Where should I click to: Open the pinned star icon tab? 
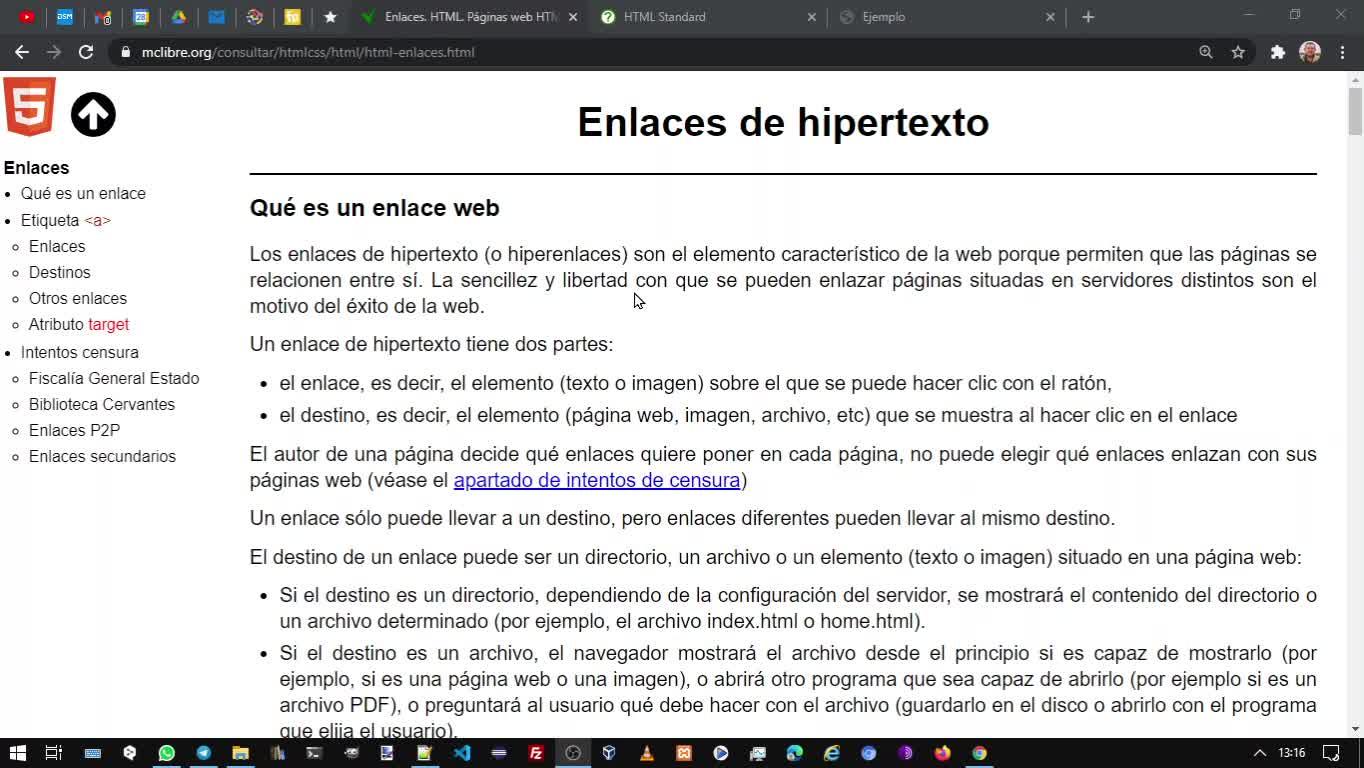[x=331, y=17]
